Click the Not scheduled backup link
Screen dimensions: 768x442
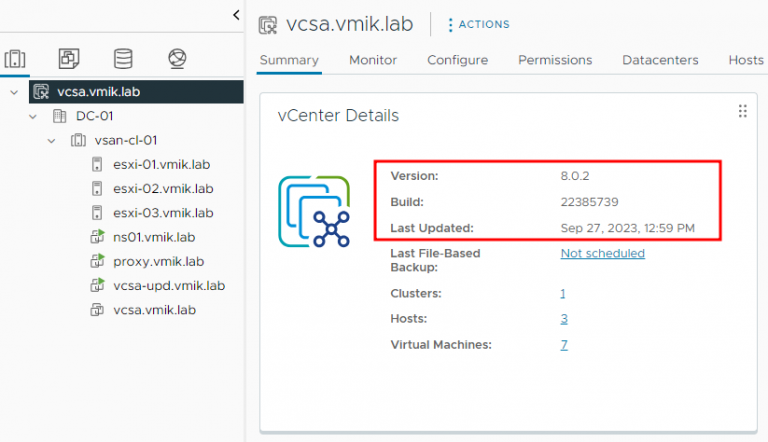tap(602, 253)
